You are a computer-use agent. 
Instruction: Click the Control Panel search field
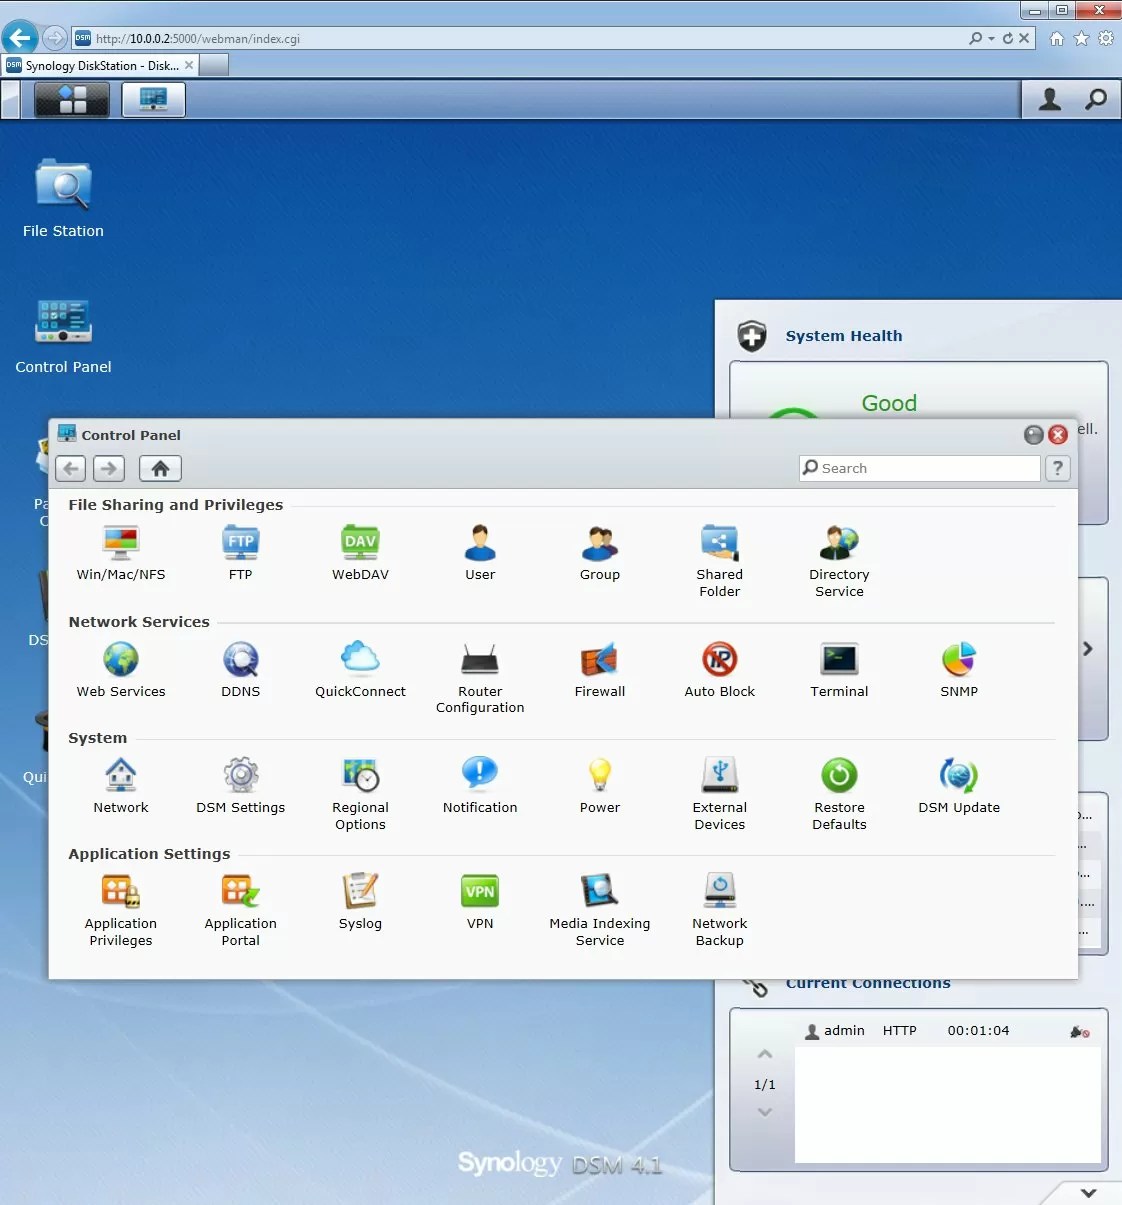[920, 468]
